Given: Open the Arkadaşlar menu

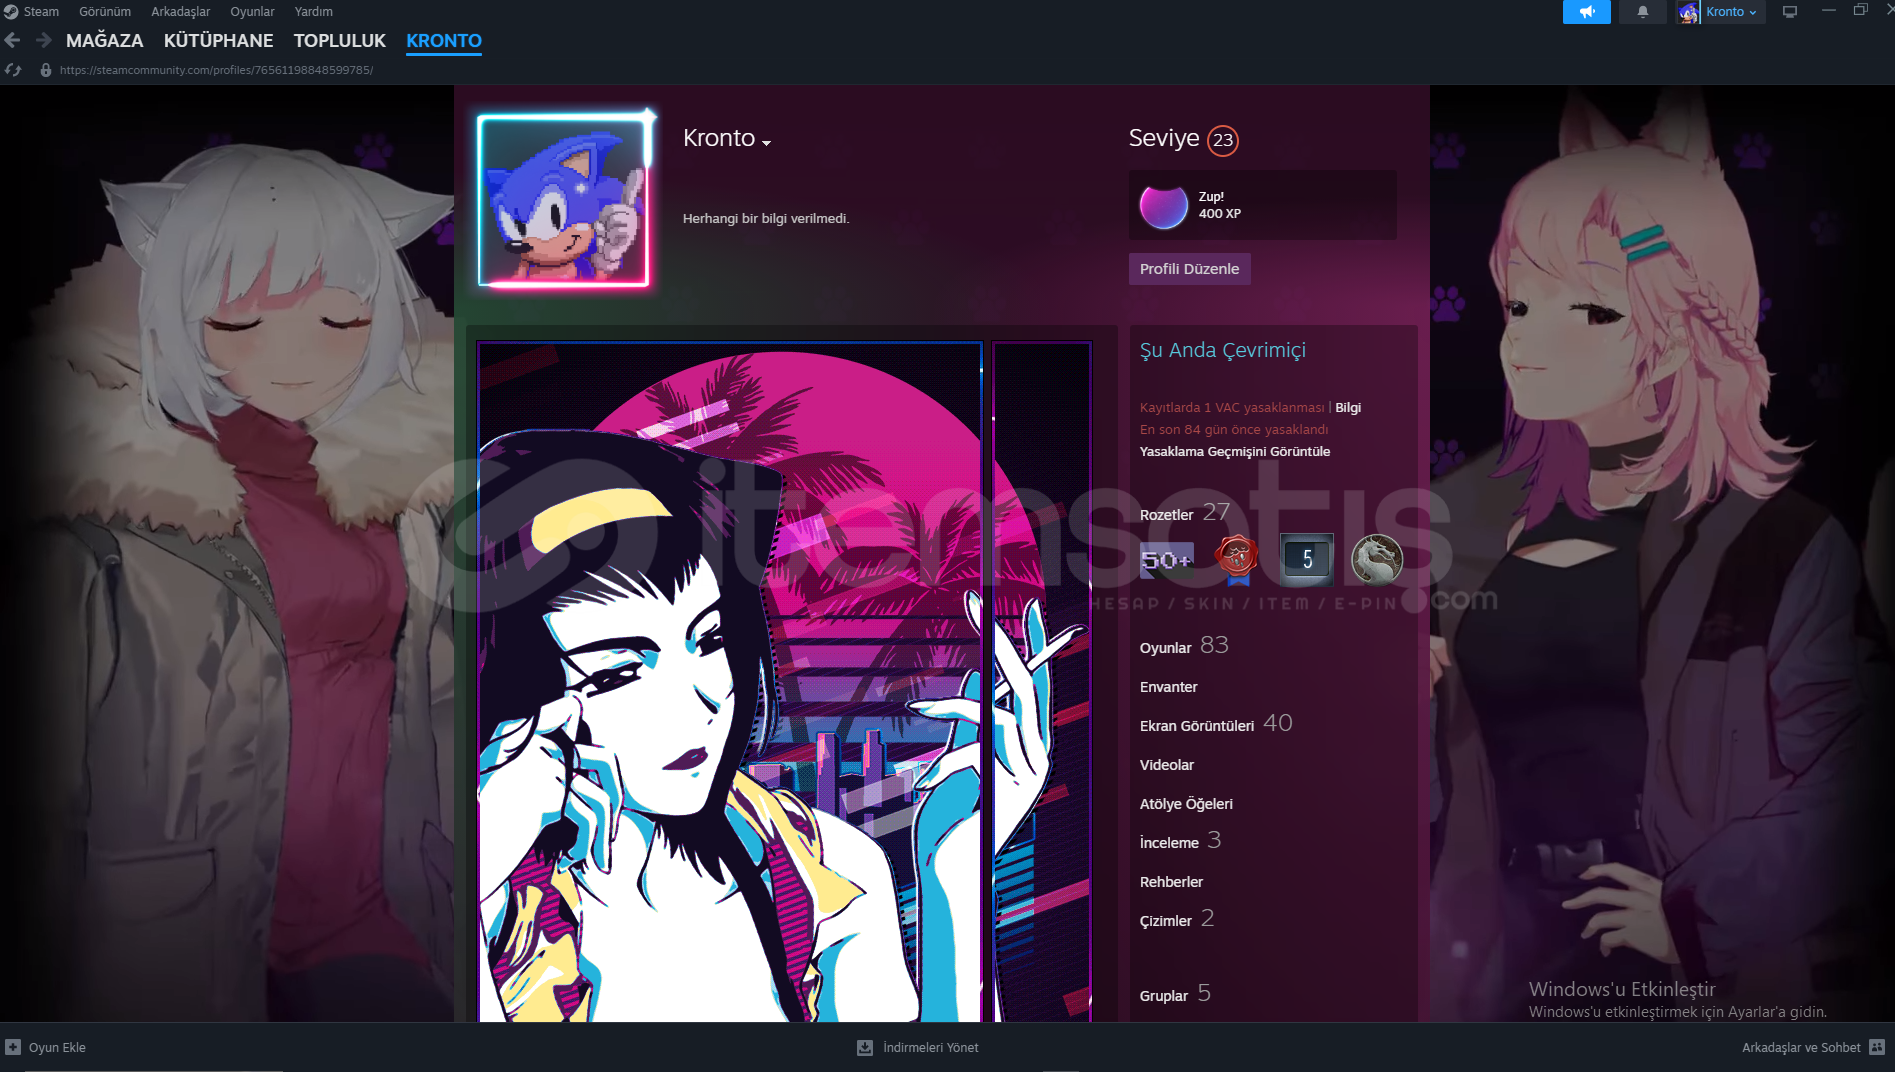Looking at the screenshot, I should pyautogui.click(x=180, y=12).
